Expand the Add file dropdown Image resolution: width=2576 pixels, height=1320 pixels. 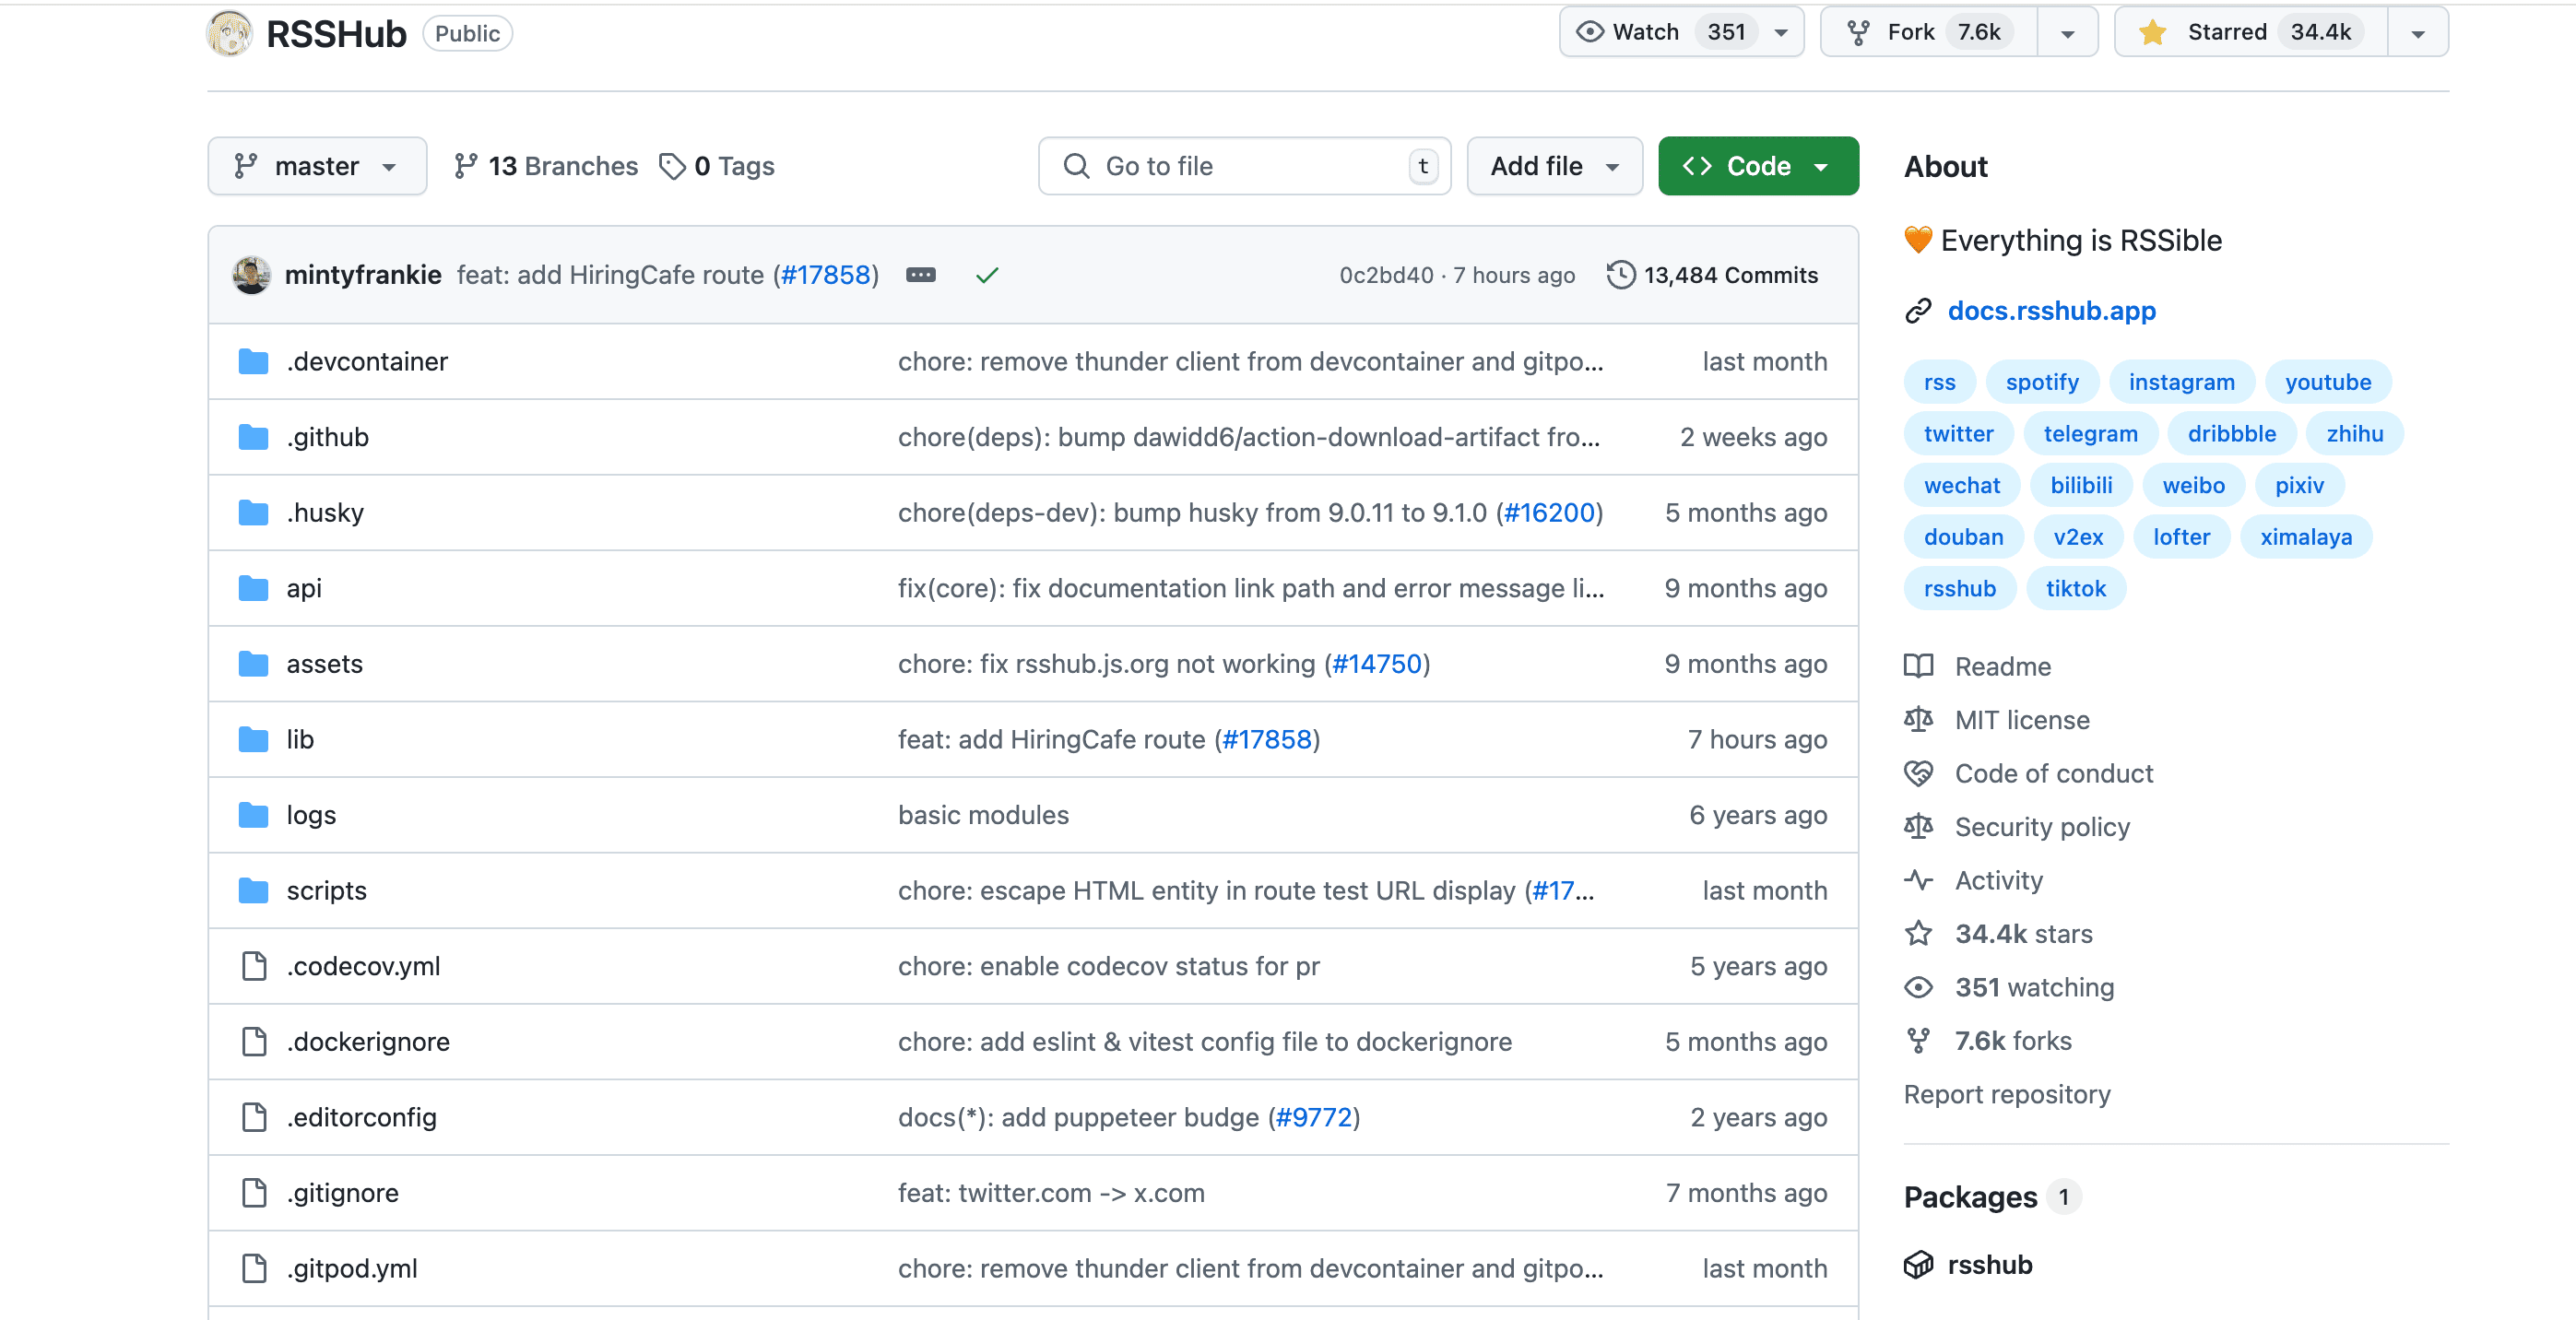(x=1554, y=166)
